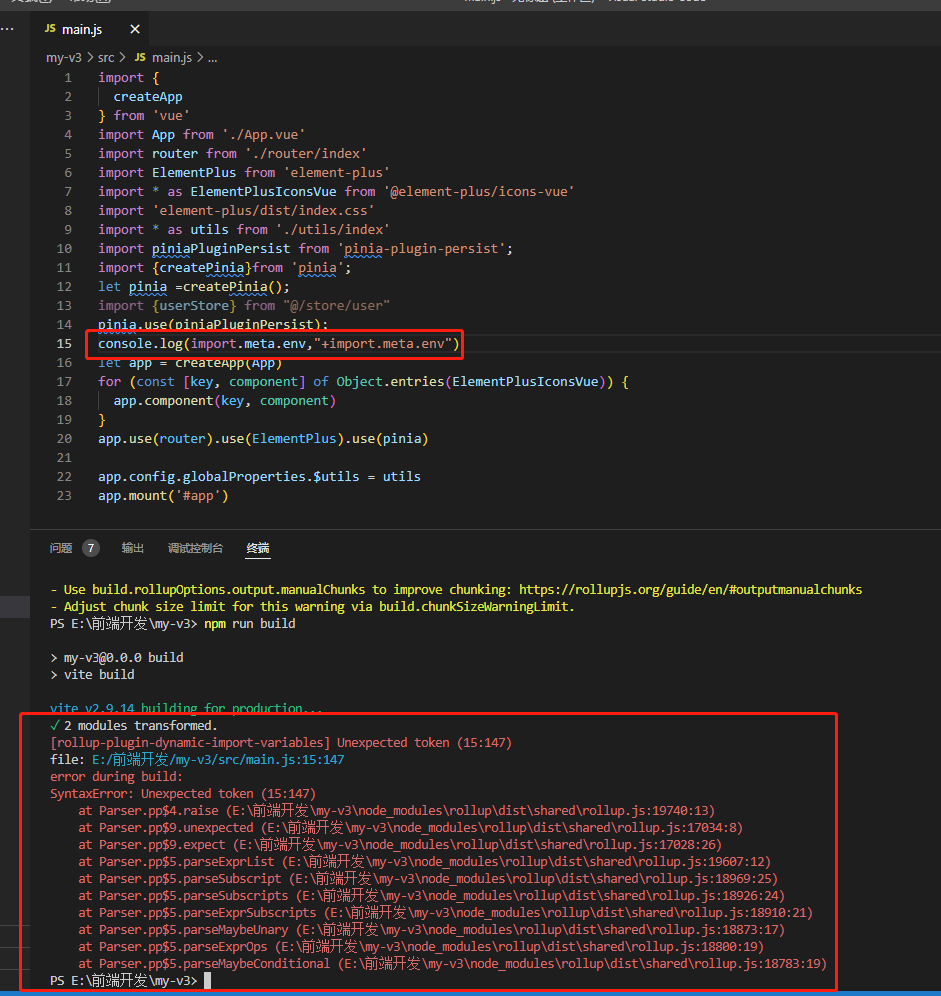941x996 pixels.
Task: Click app.component call on line 18
Action: click(224, 401)
